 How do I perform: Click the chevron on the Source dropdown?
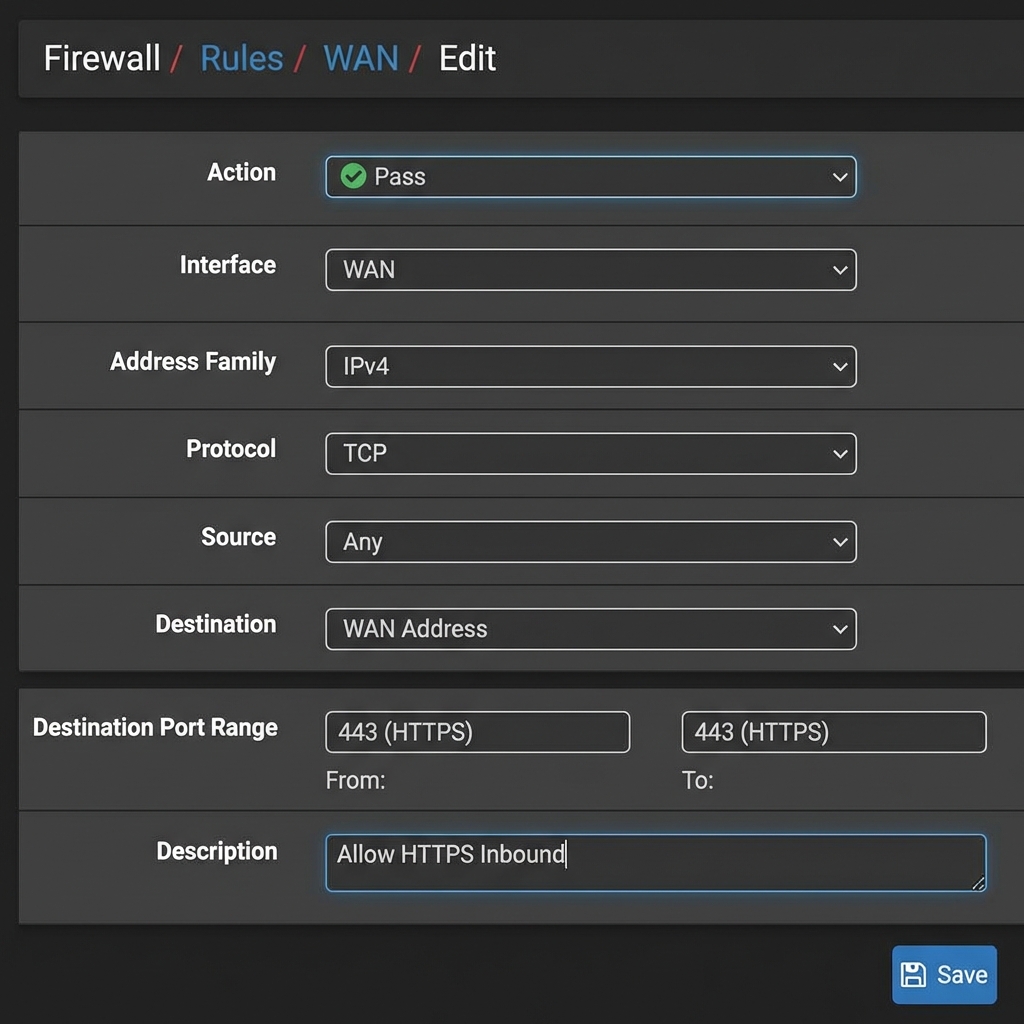(840, 541)
